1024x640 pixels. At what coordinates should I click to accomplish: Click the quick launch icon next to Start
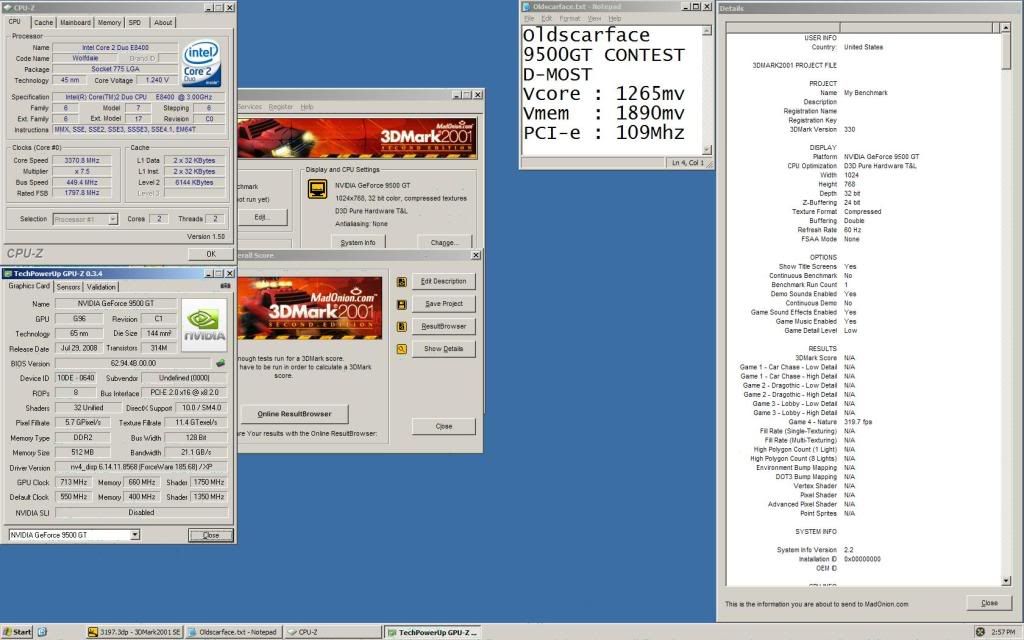[42, 632]
